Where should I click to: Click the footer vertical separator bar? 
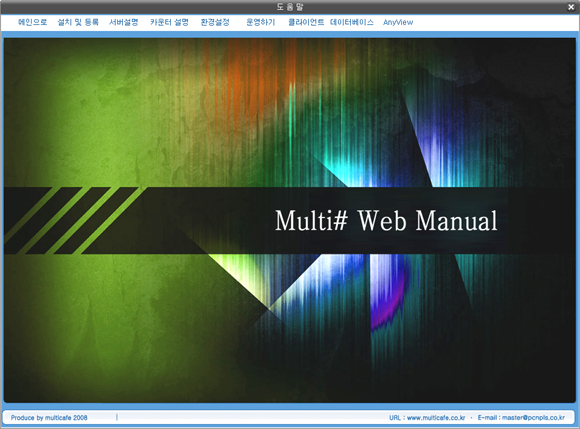[117, 417]
